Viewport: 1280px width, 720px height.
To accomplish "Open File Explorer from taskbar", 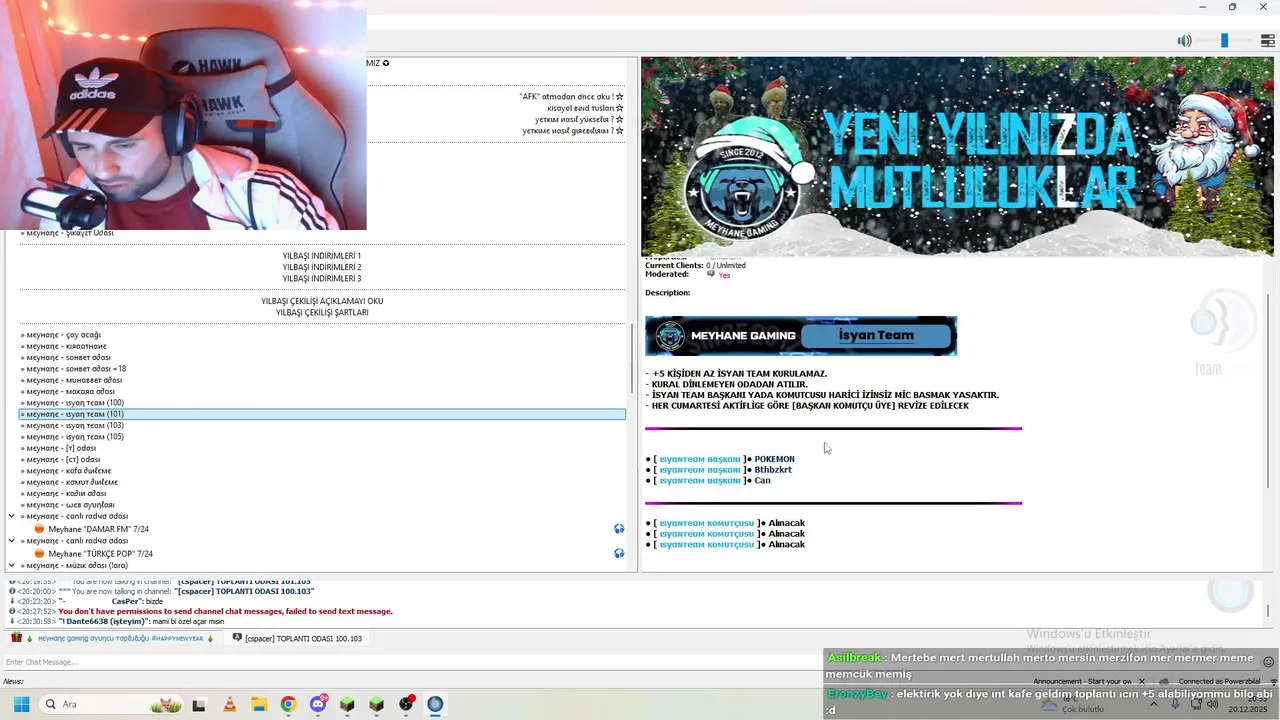I will pyautogui.click(x=258, y=704).
